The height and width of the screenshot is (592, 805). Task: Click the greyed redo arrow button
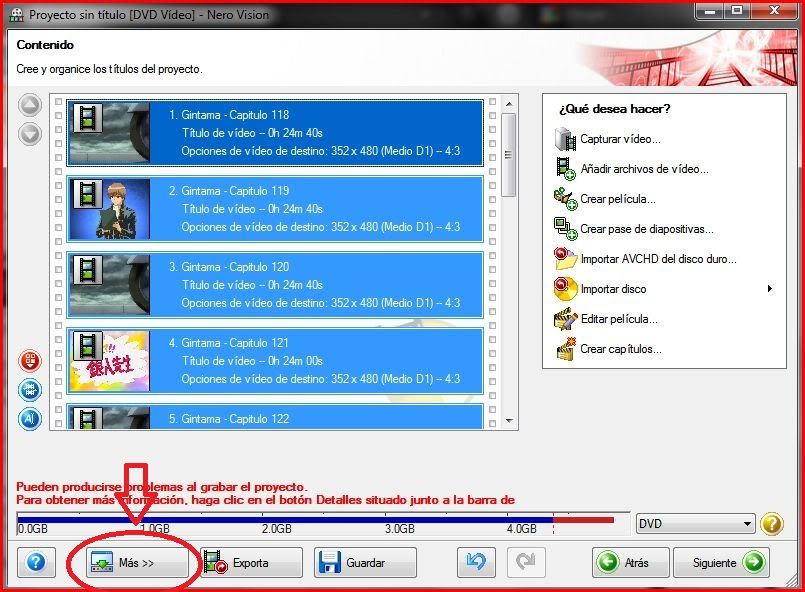[x=526, y=562]
